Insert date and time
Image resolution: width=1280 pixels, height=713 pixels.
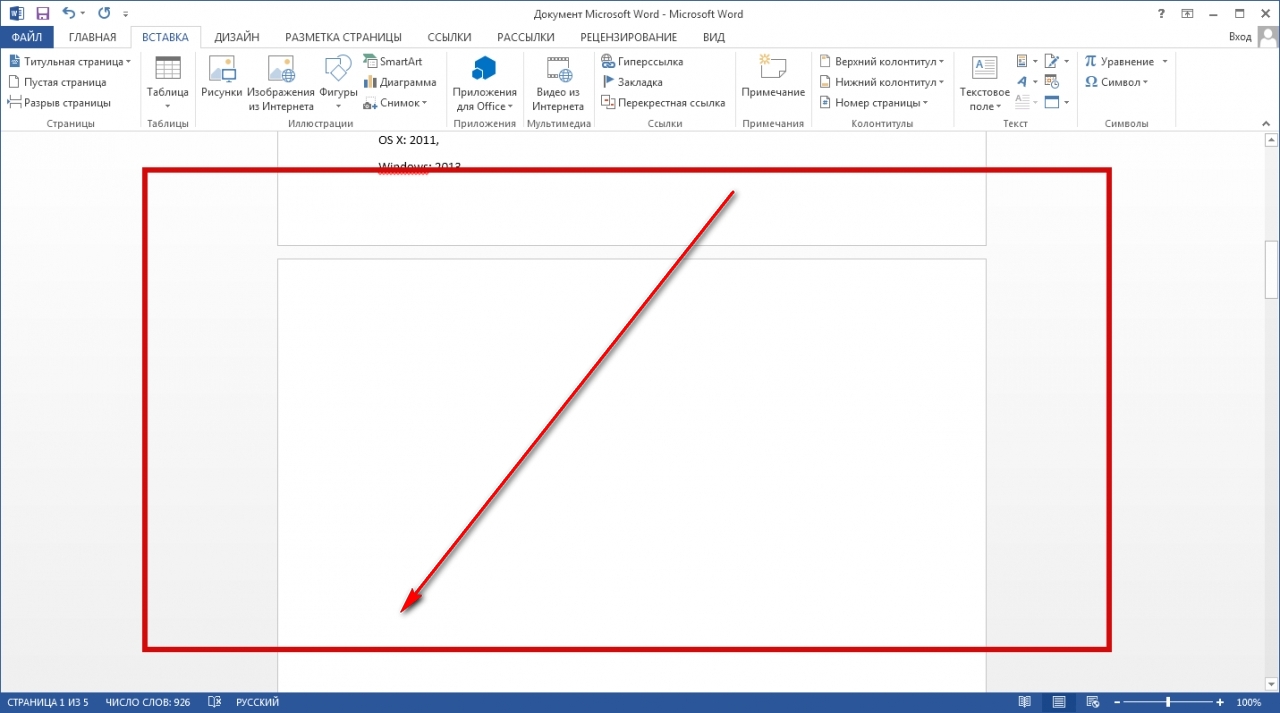click(x=1052, y=82)
